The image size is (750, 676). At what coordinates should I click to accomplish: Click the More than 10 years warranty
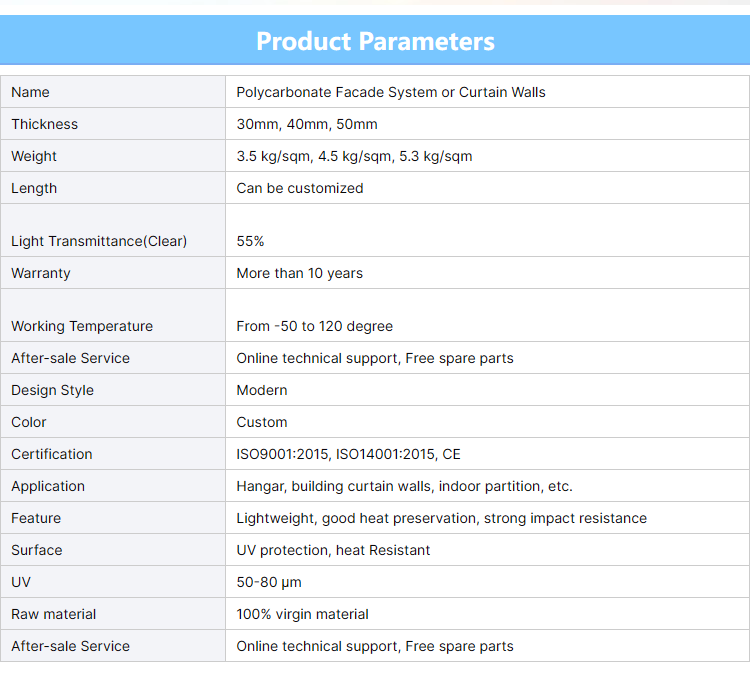300,273
